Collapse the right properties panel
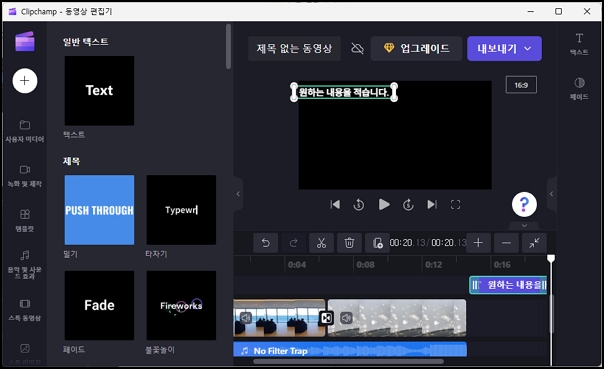 (552, 194)
